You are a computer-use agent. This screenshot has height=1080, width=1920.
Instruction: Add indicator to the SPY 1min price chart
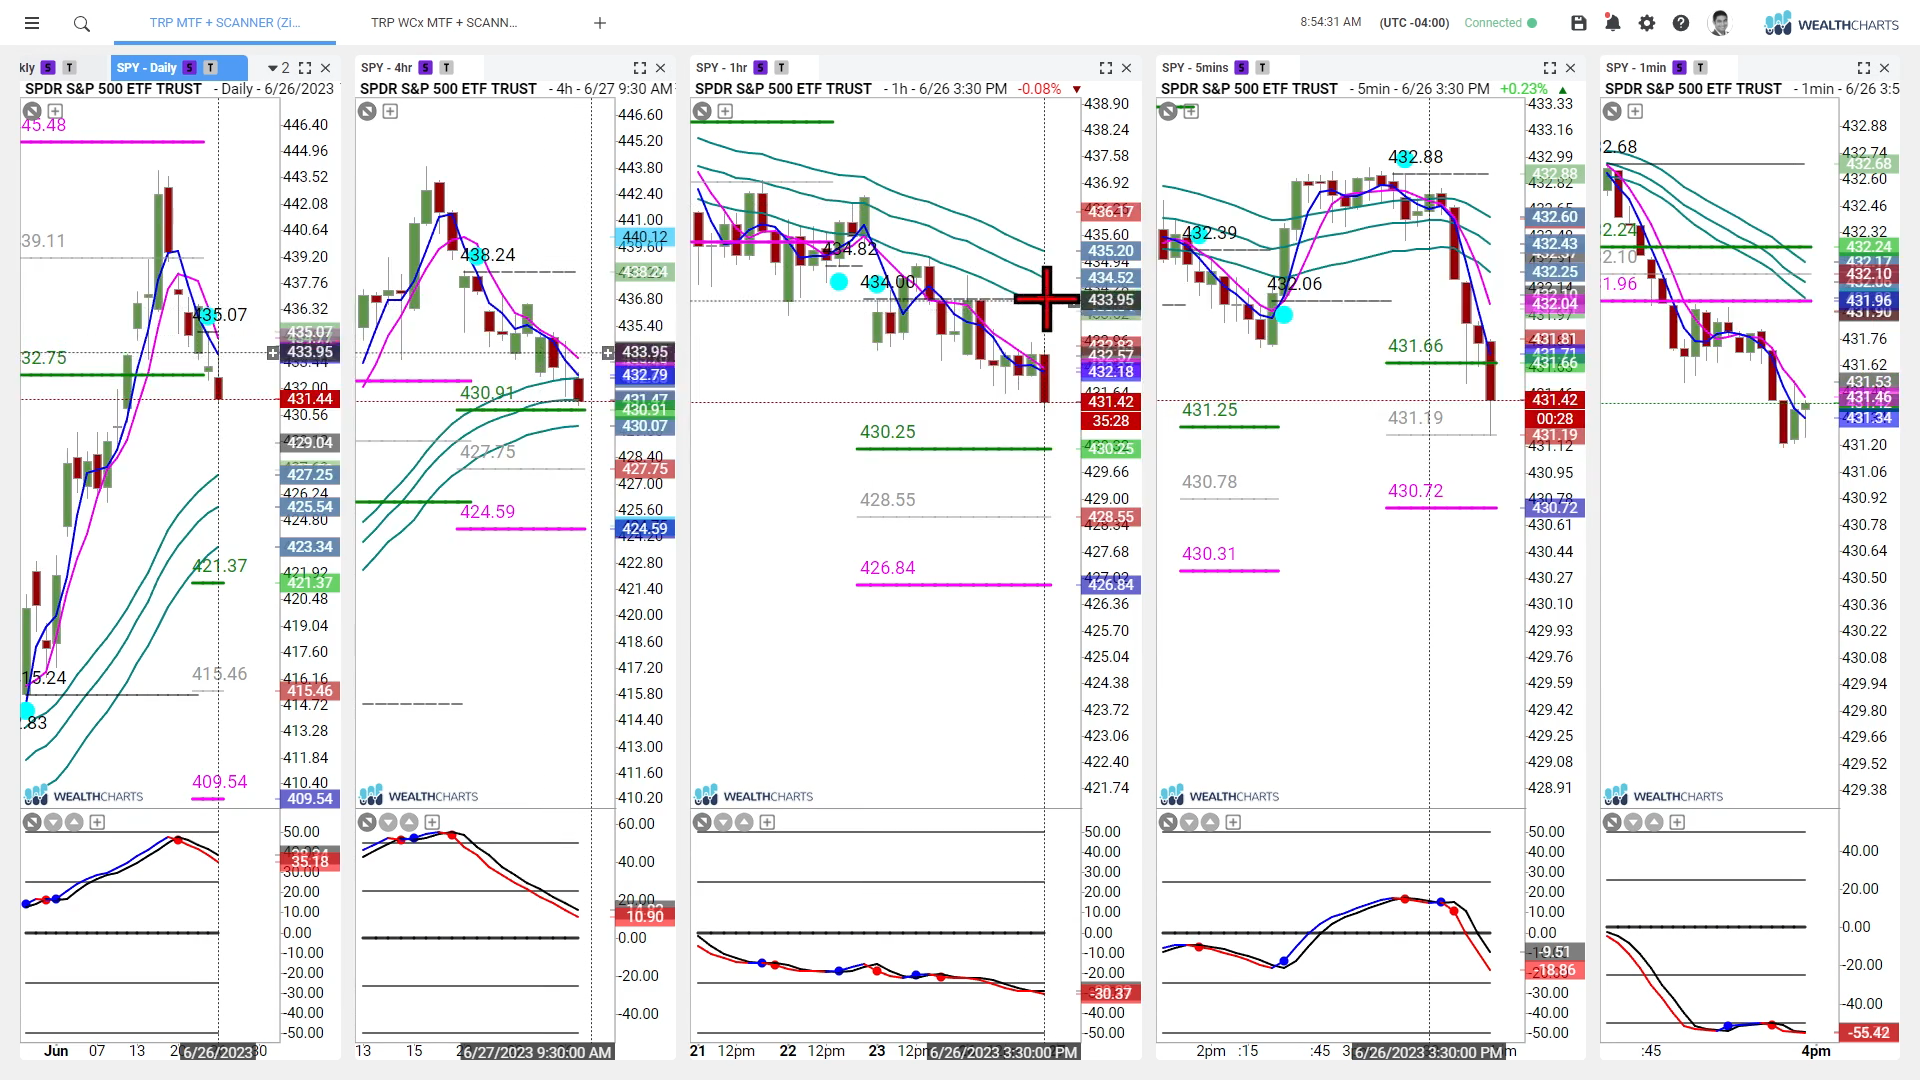(x=1635, y=111)
